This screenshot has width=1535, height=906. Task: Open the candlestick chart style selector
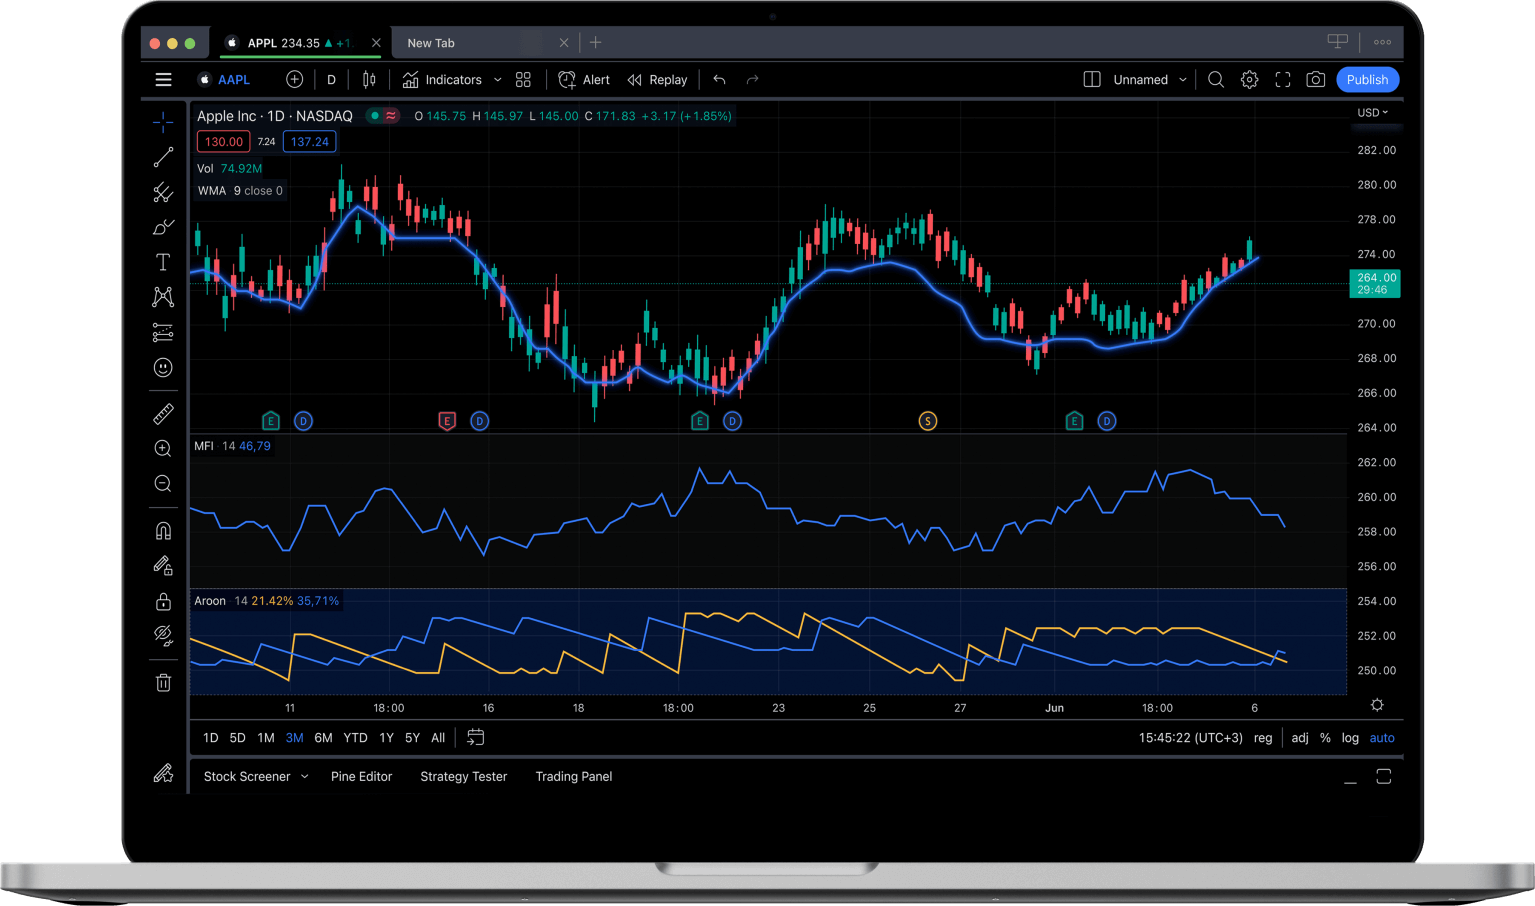(x=369, y=80)
